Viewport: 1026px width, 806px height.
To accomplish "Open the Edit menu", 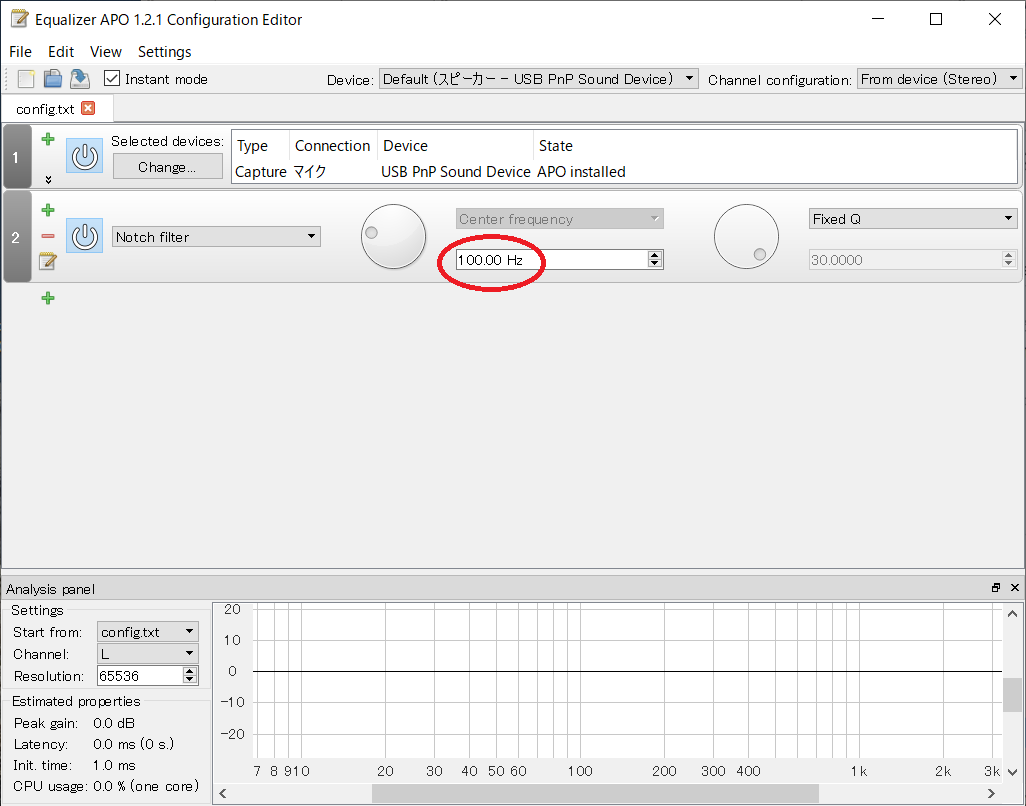I will click(x=61, y=52).
